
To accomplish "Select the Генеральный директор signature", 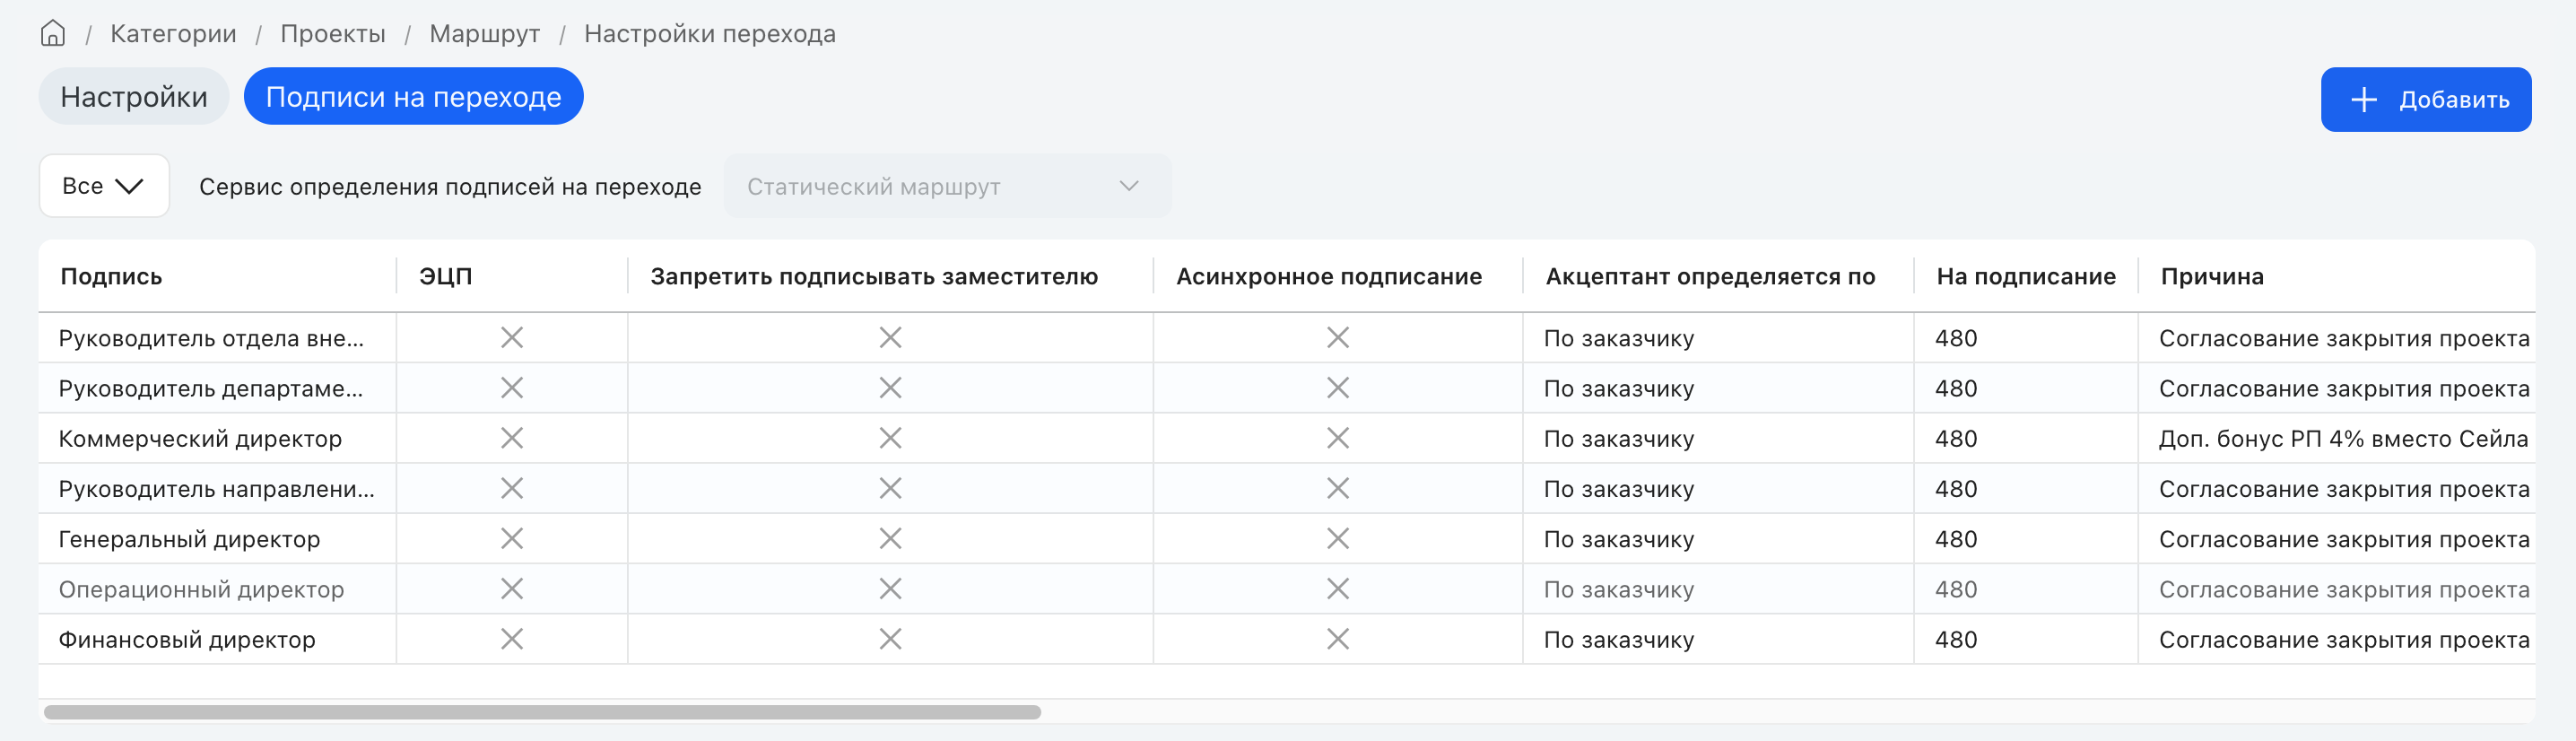I will (x=189, y=539).
